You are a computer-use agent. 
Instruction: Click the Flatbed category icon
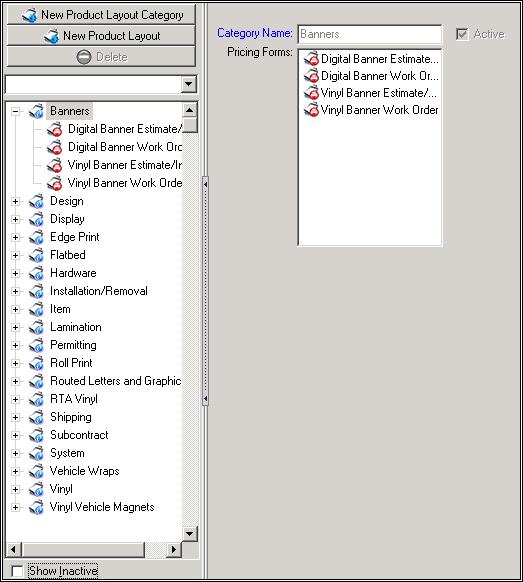pos(36,255)
